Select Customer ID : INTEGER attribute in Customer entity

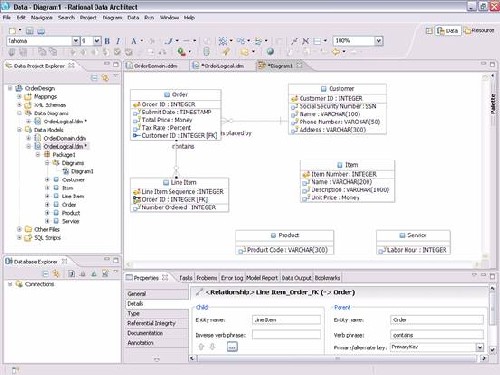pyautogui.click(x=331, y=98)
